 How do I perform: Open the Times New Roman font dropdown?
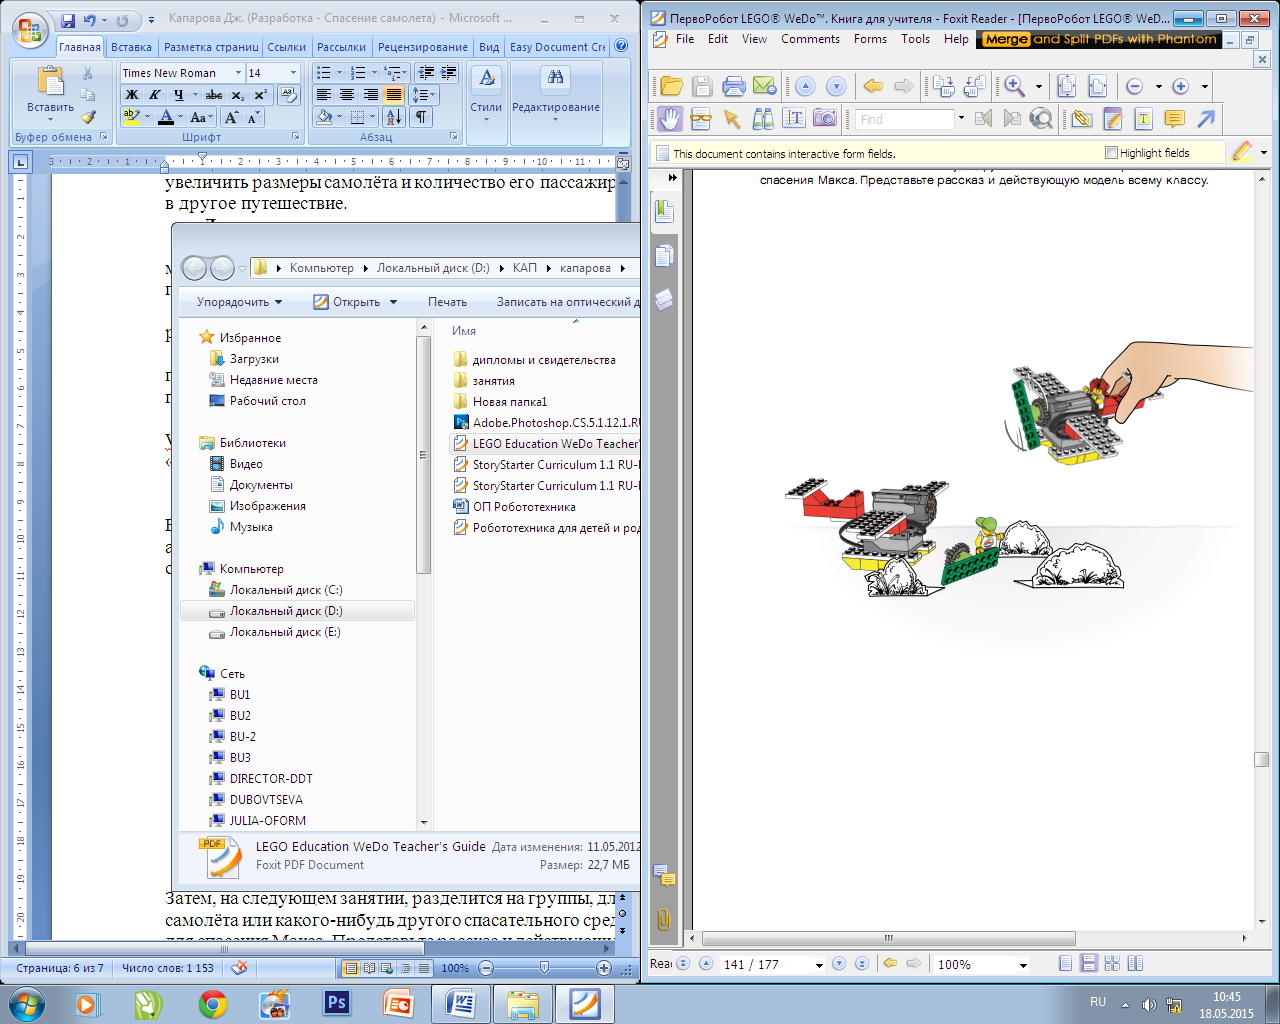(238, 73)
